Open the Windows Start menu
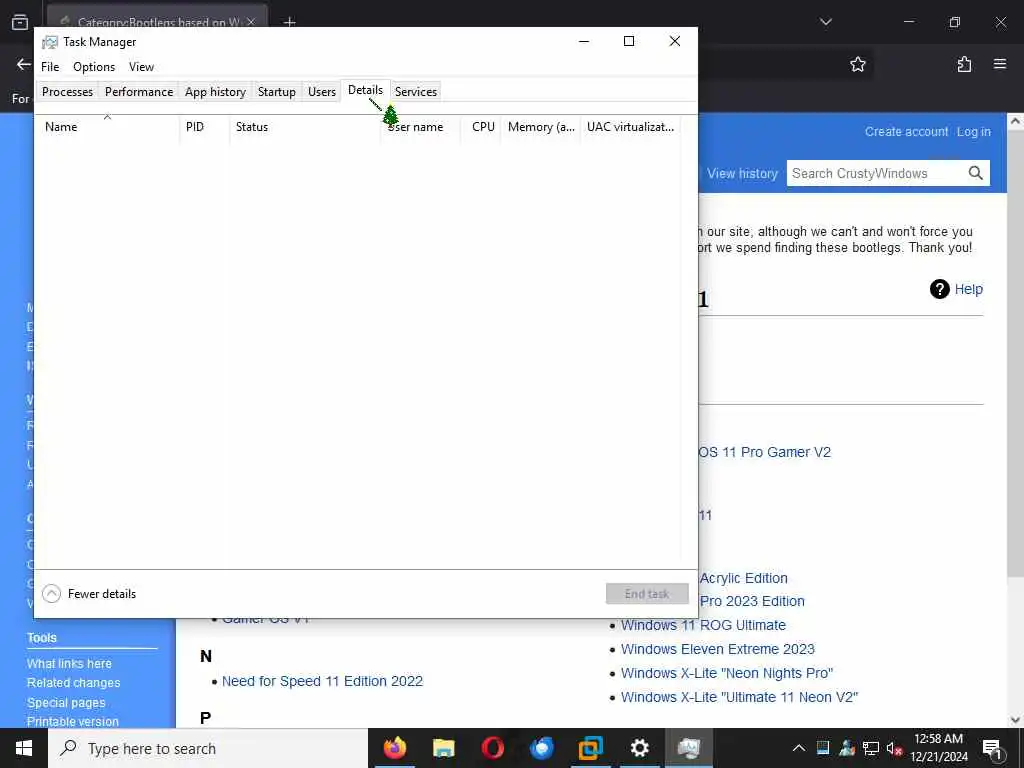Screen dimensions: 1024x768 (24, 748)
